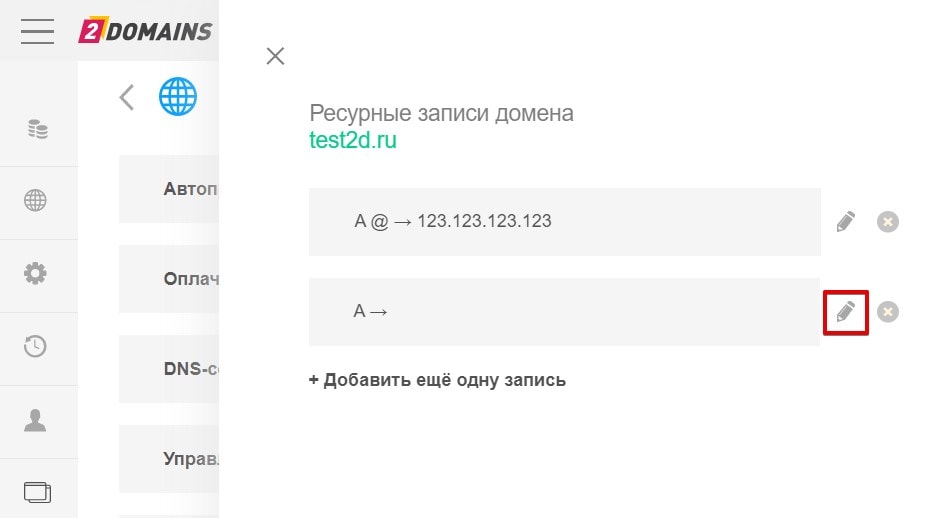
Task: Select the empty A → record row
Action: point(564,312)
